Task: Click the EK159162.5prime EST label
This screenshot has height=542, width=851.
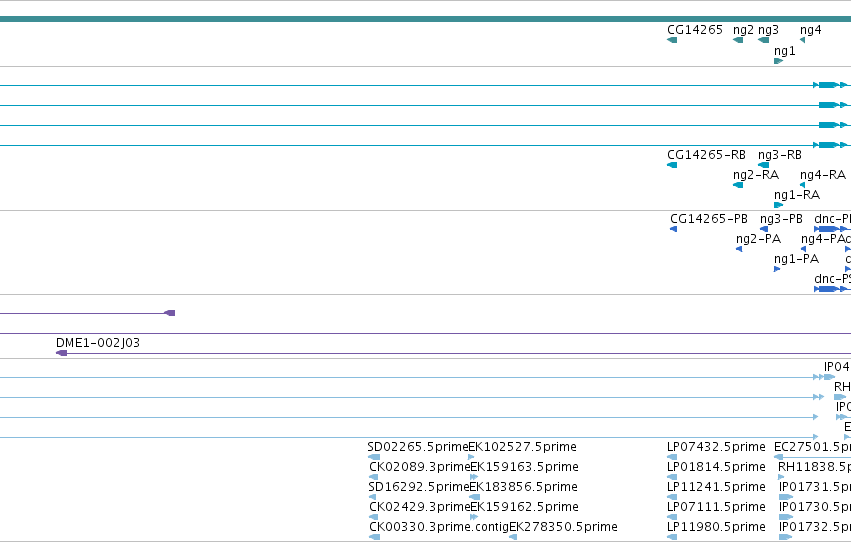Action: [524, 507]
